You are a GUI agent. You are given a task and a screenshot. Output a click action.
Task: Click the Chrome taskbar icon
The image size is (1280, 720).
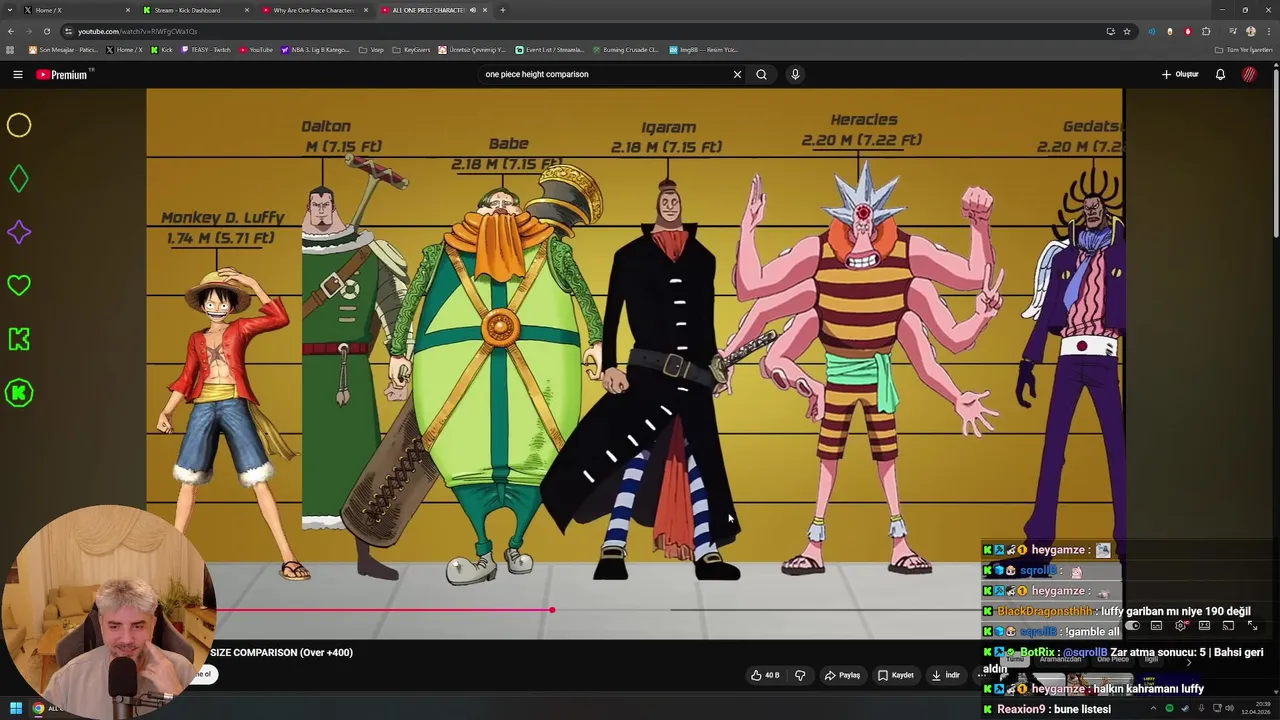[38, 708]
